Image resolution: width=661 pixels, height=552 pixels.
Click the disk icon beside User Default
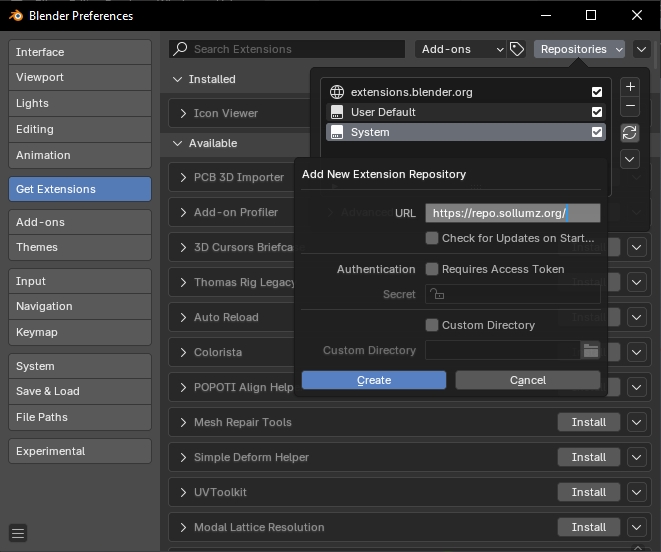(x=337, y=112)
